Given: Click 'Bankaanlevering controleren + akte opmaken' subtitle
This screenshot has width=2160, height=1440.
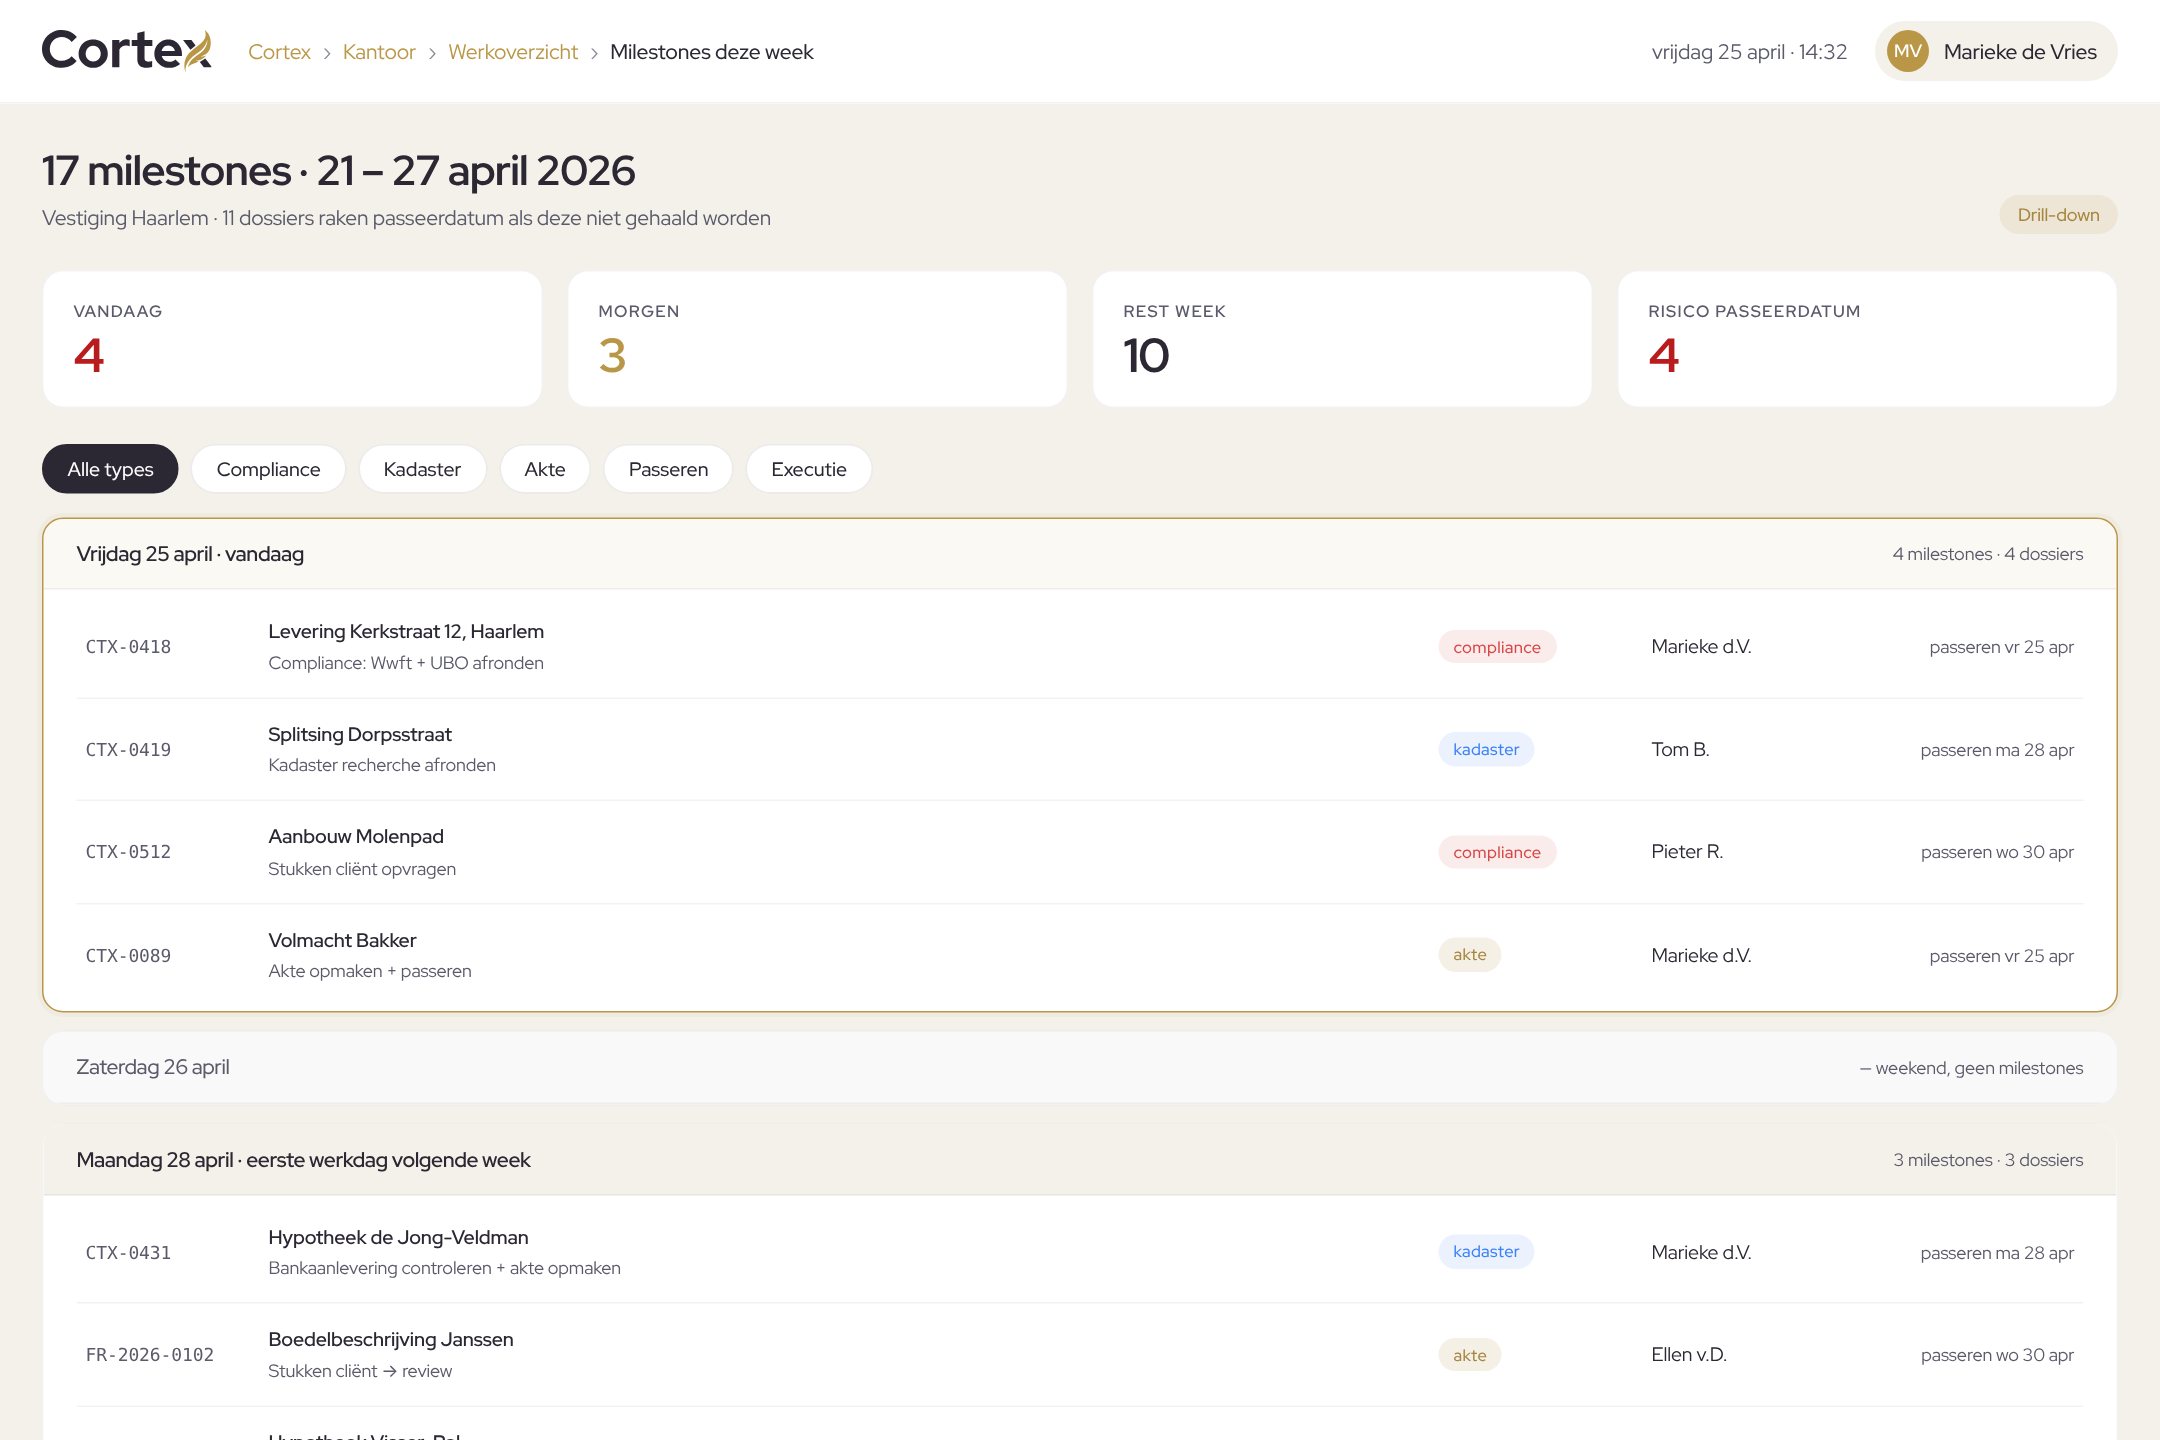Looking at the screenshot, I should 445,1268.
